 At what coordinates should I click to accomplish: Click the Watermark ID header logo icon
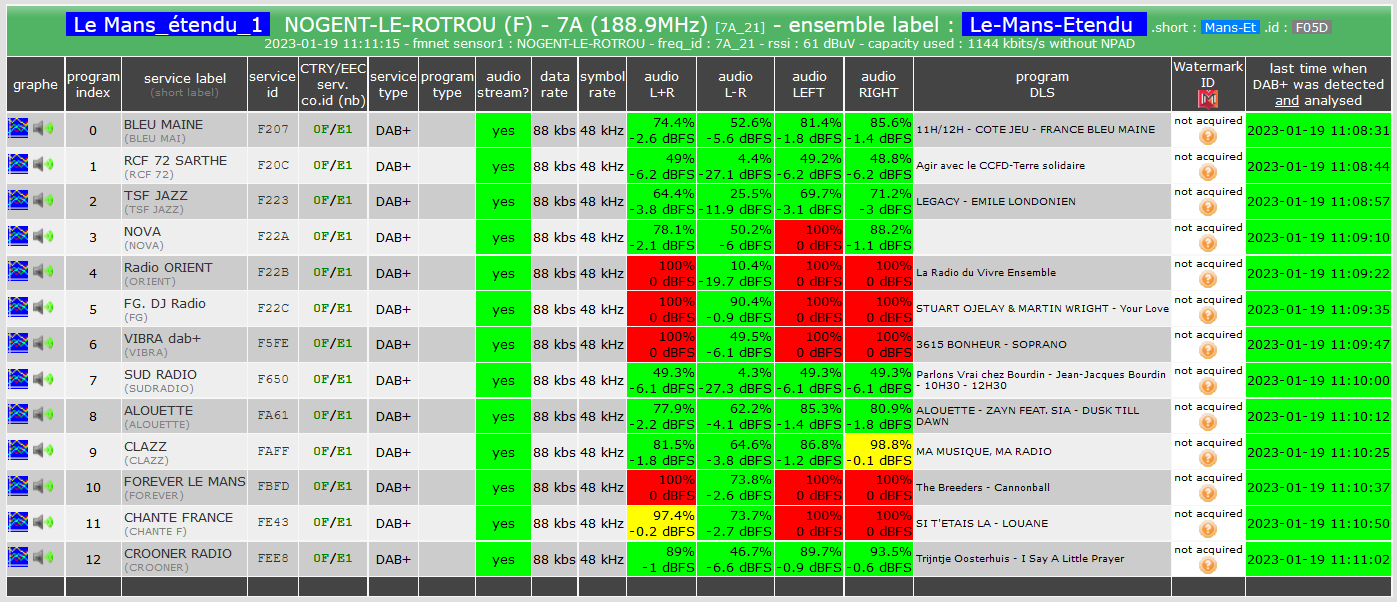[x=1208, y=99]
